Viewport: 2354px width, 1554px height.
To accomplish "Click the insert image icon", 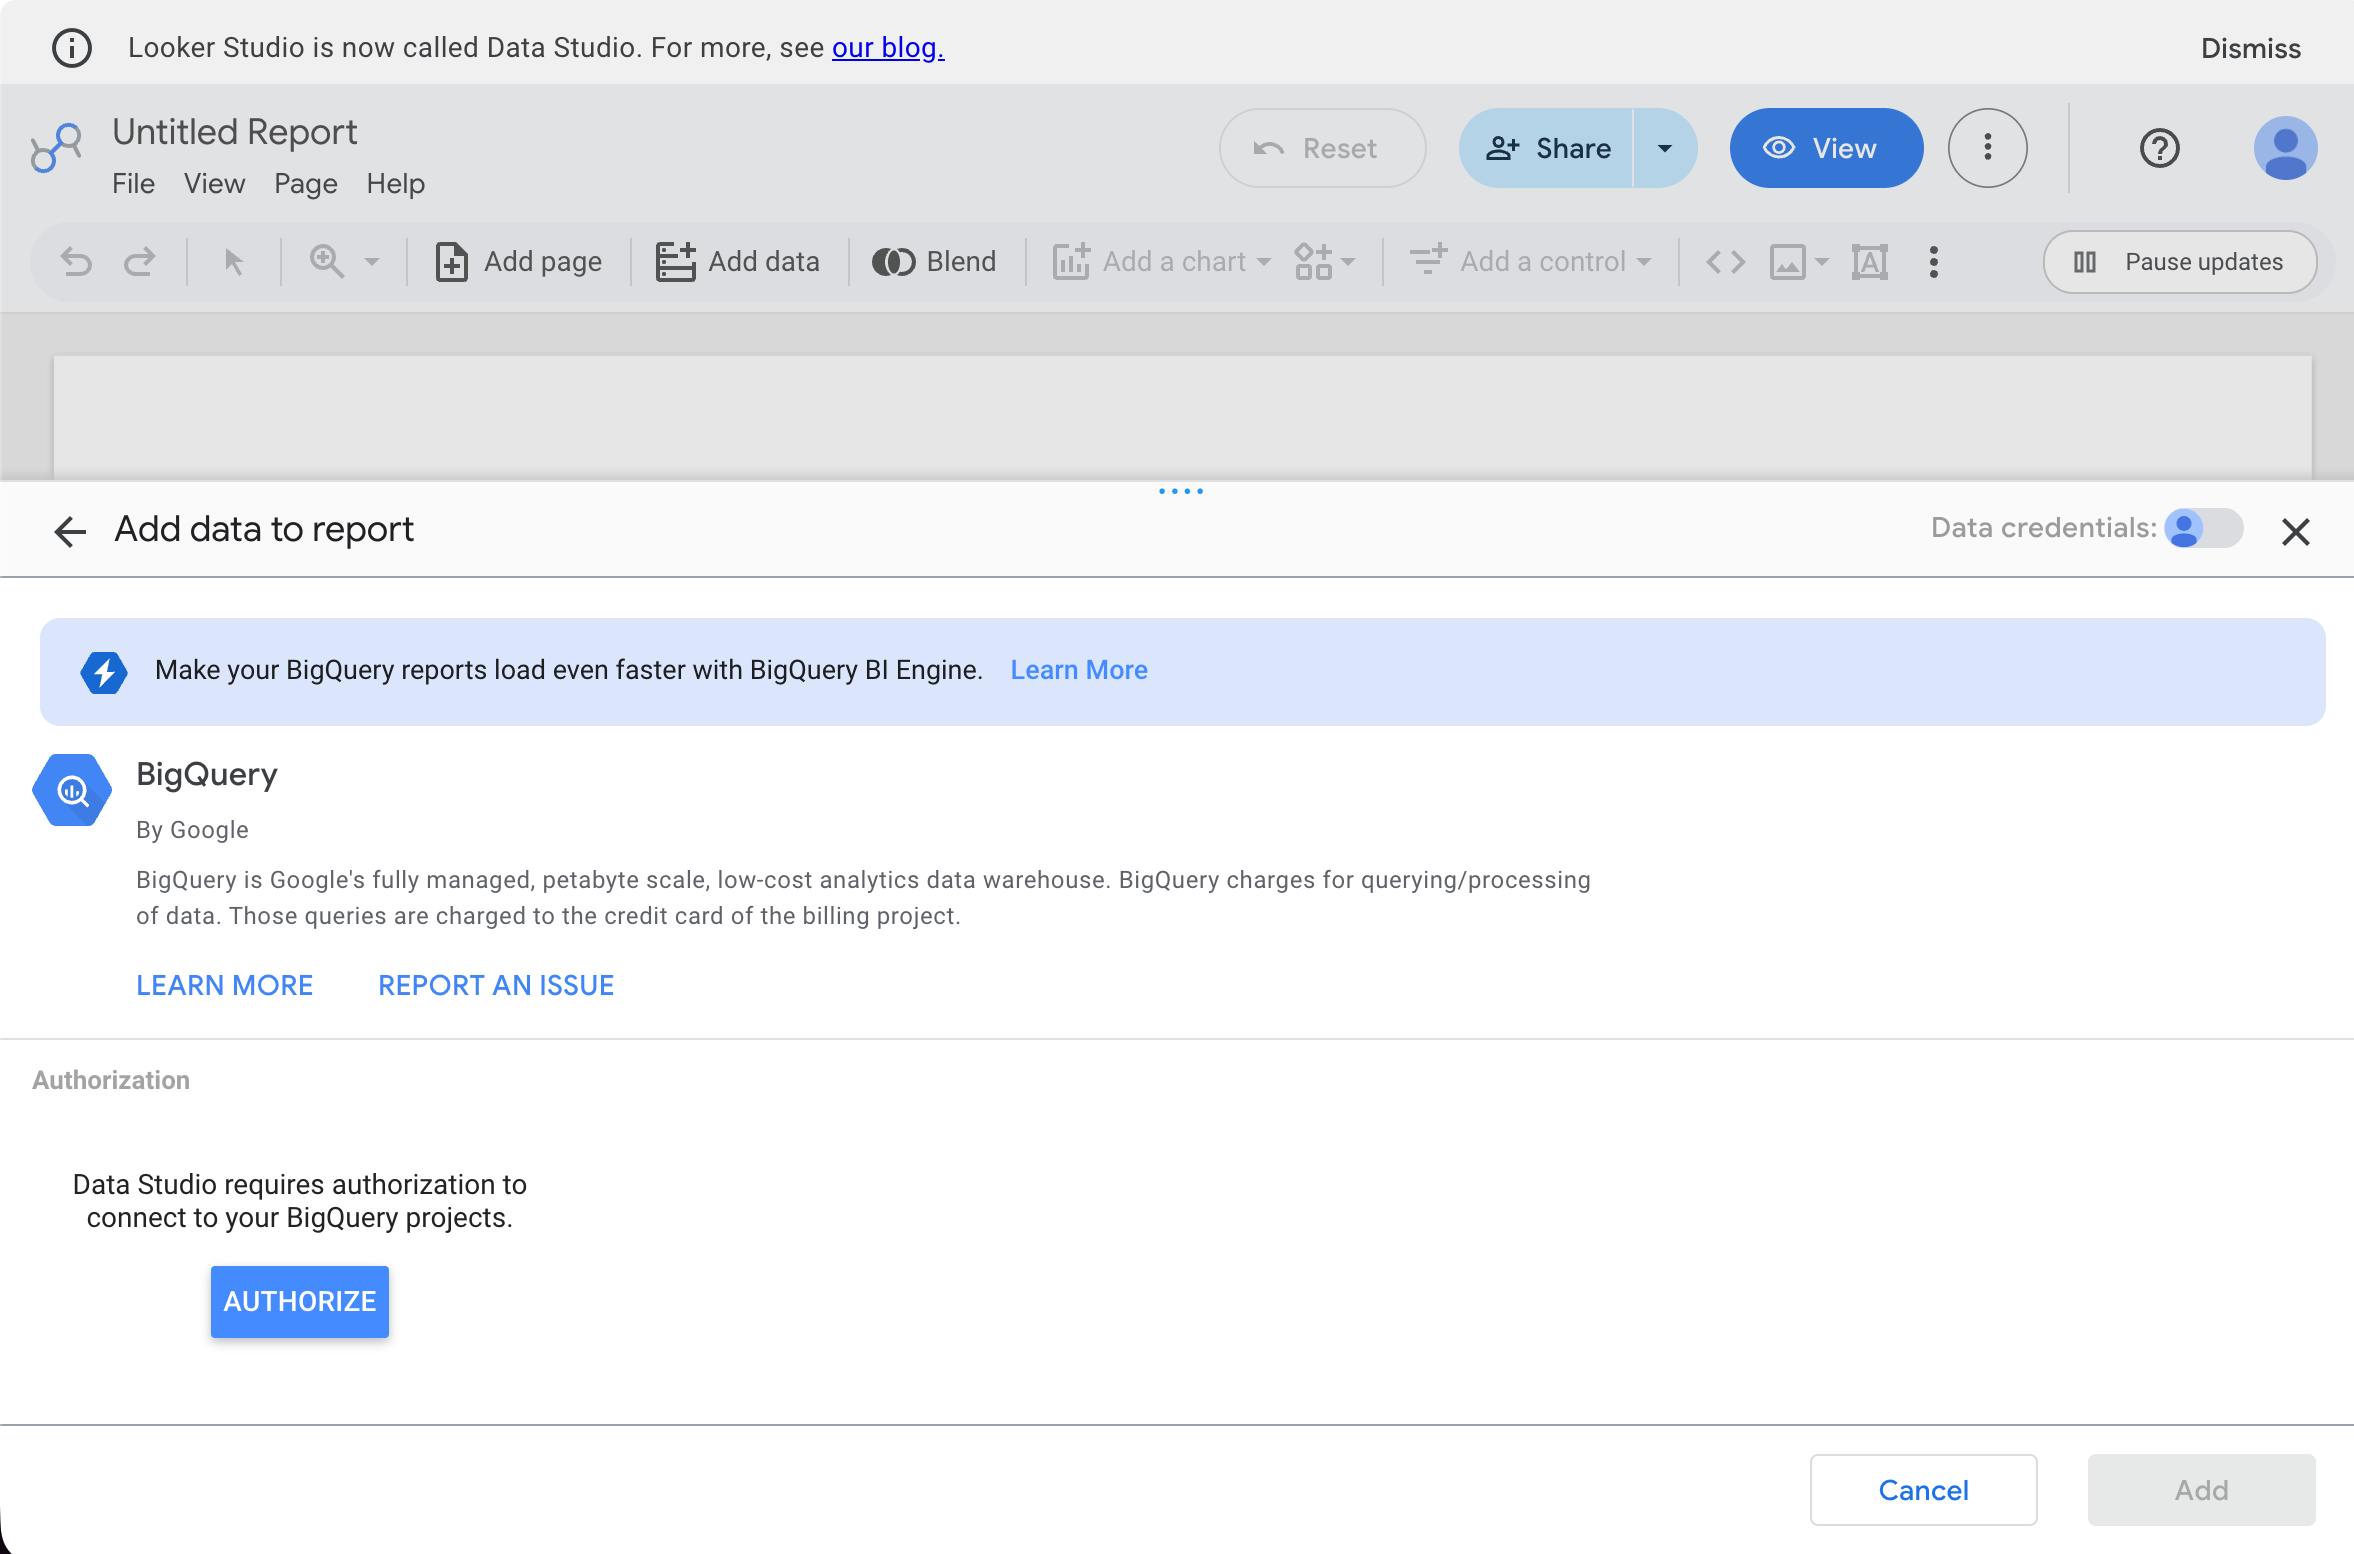I will click(x=1788, y=262).
